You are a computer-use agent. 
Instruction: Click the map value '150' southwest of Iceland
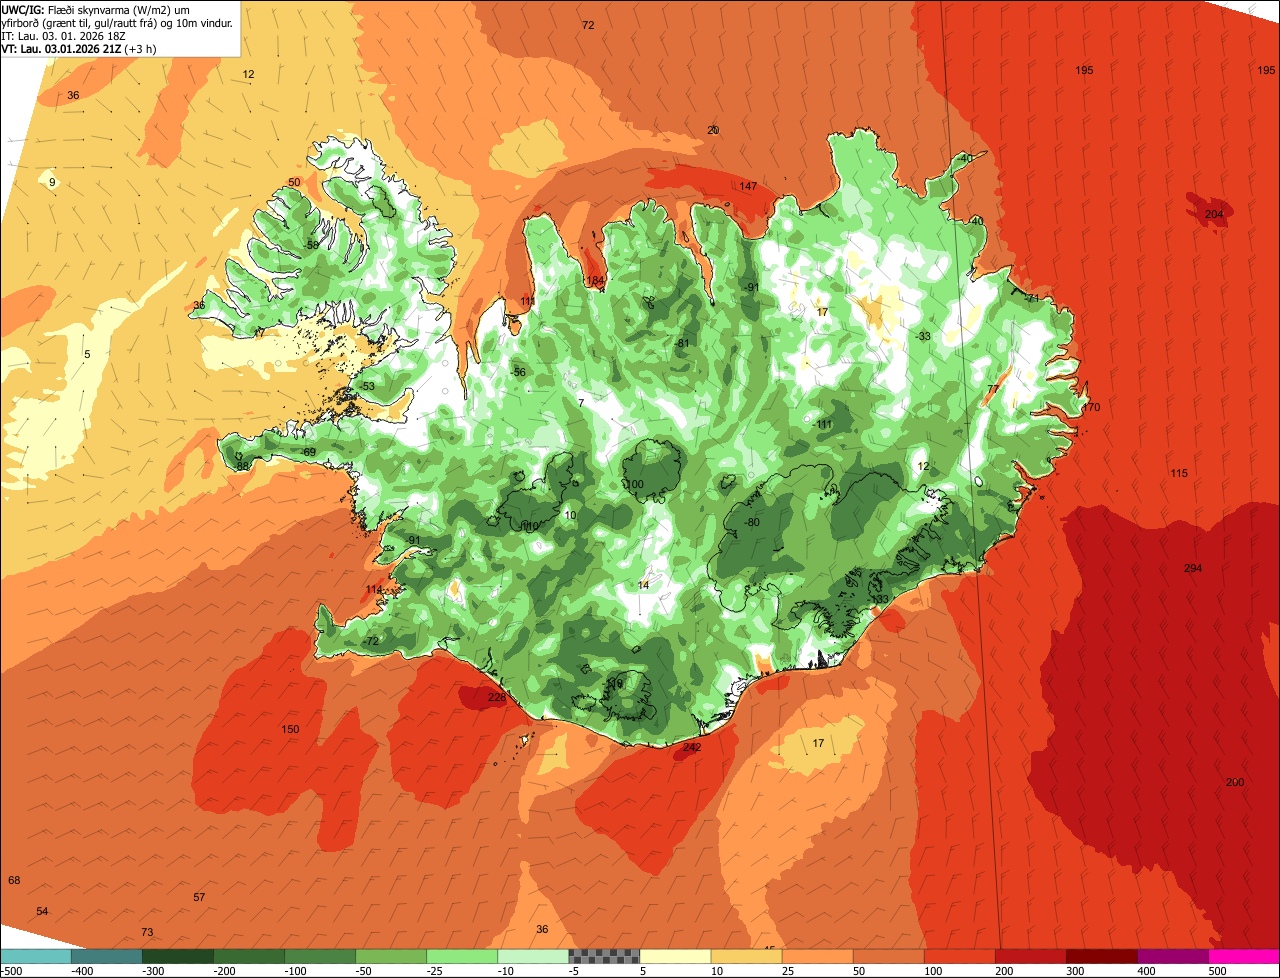click(290, 730)
